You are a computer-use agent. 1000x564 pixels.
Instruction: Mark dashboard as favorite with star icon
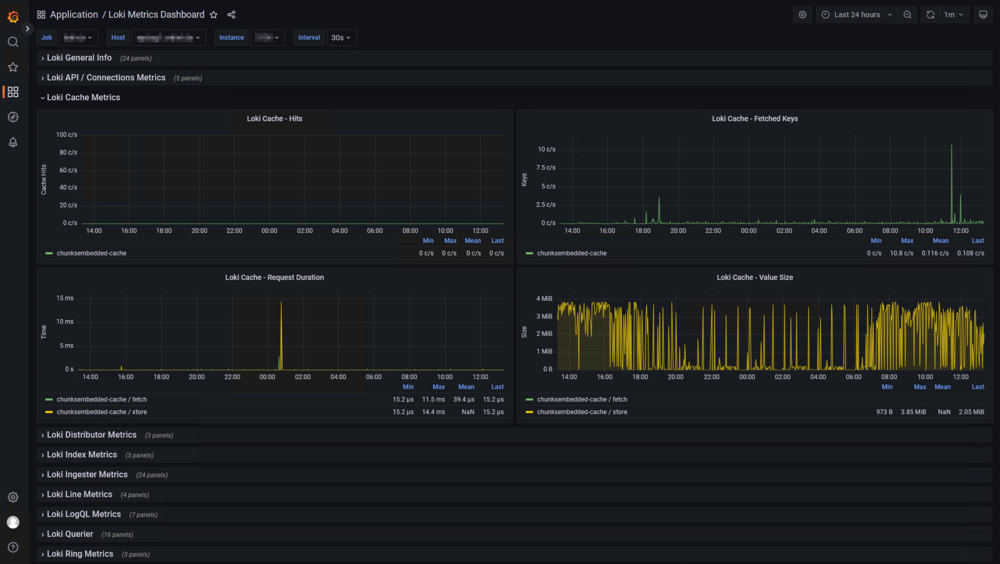[214, 15]
